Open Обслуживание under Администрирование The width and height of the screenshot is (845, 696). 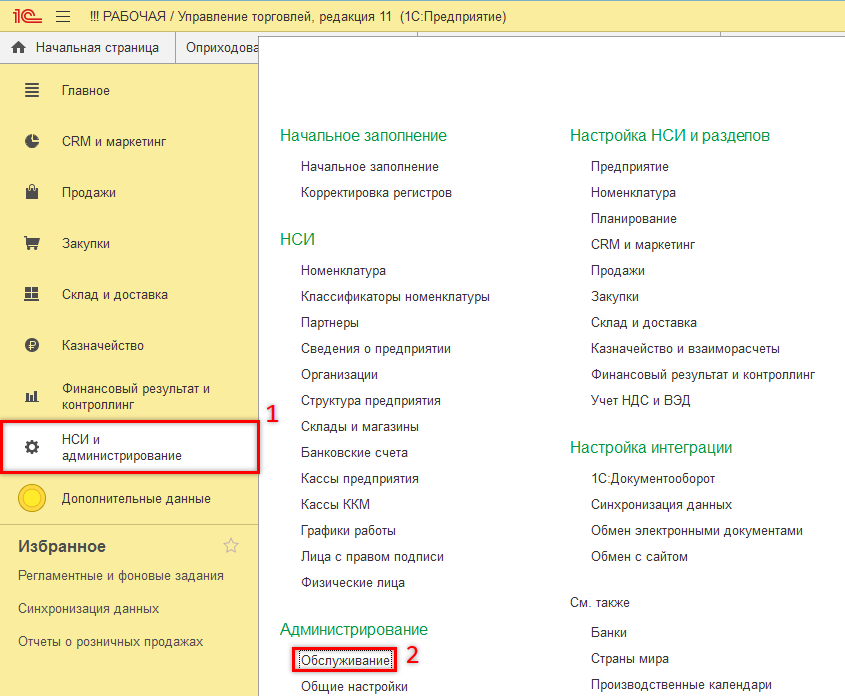[345, 660]
